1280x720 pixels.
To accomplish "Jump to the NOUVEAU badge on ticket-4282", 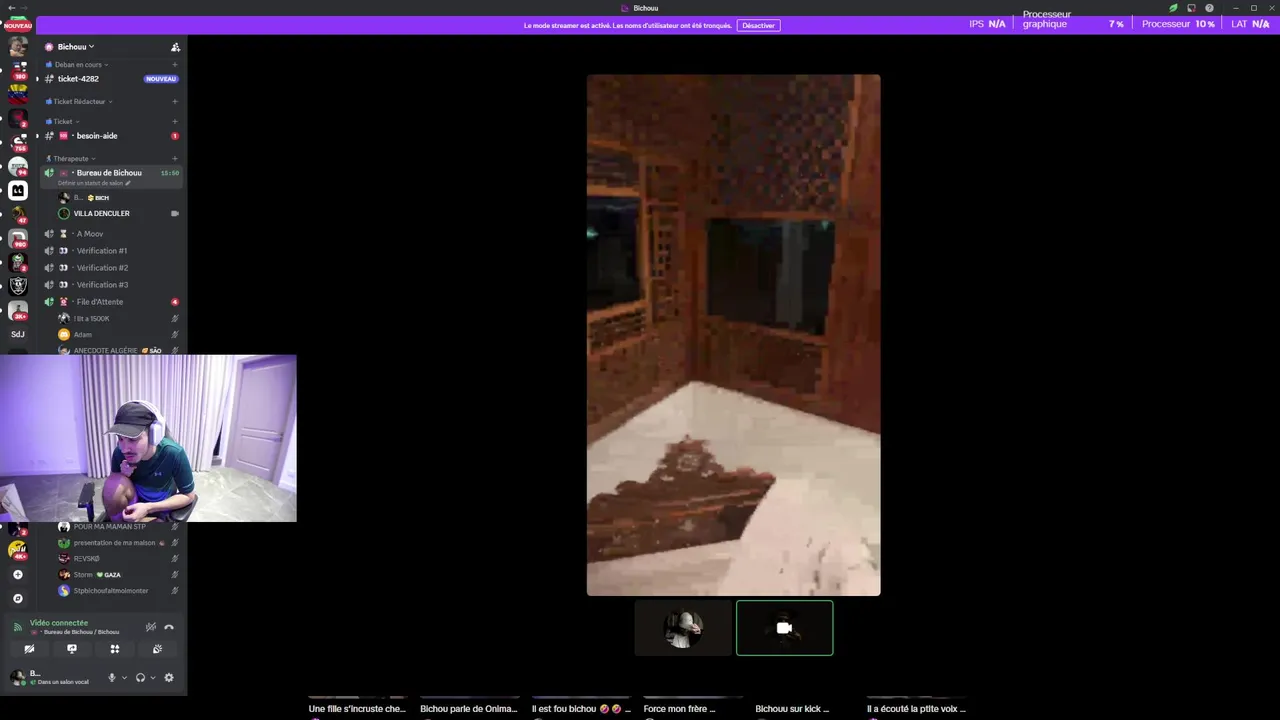I will pyautogui.click(x=161, y=79).
